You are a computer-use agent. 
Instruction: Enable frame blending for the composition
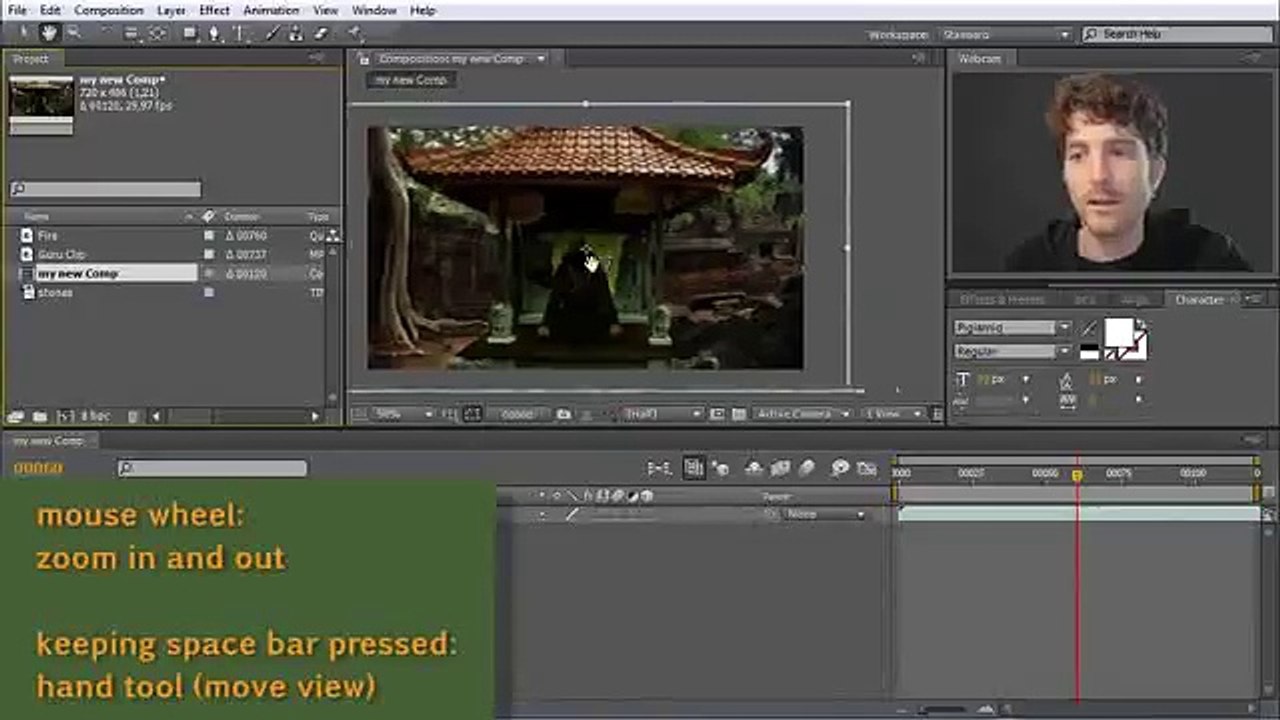(x=780, y=467)
